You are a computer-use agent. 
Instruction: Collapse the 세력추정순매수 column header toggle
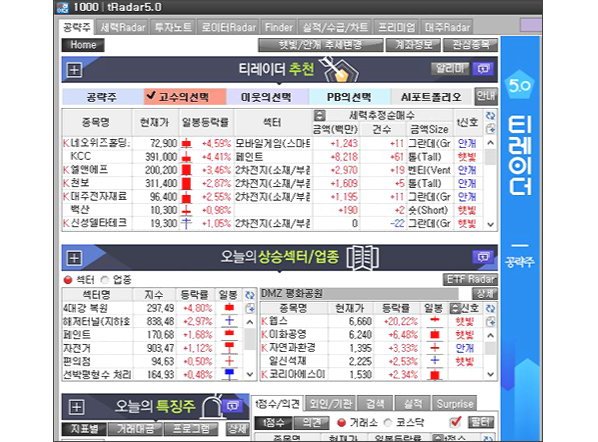(x=320, y=115)
